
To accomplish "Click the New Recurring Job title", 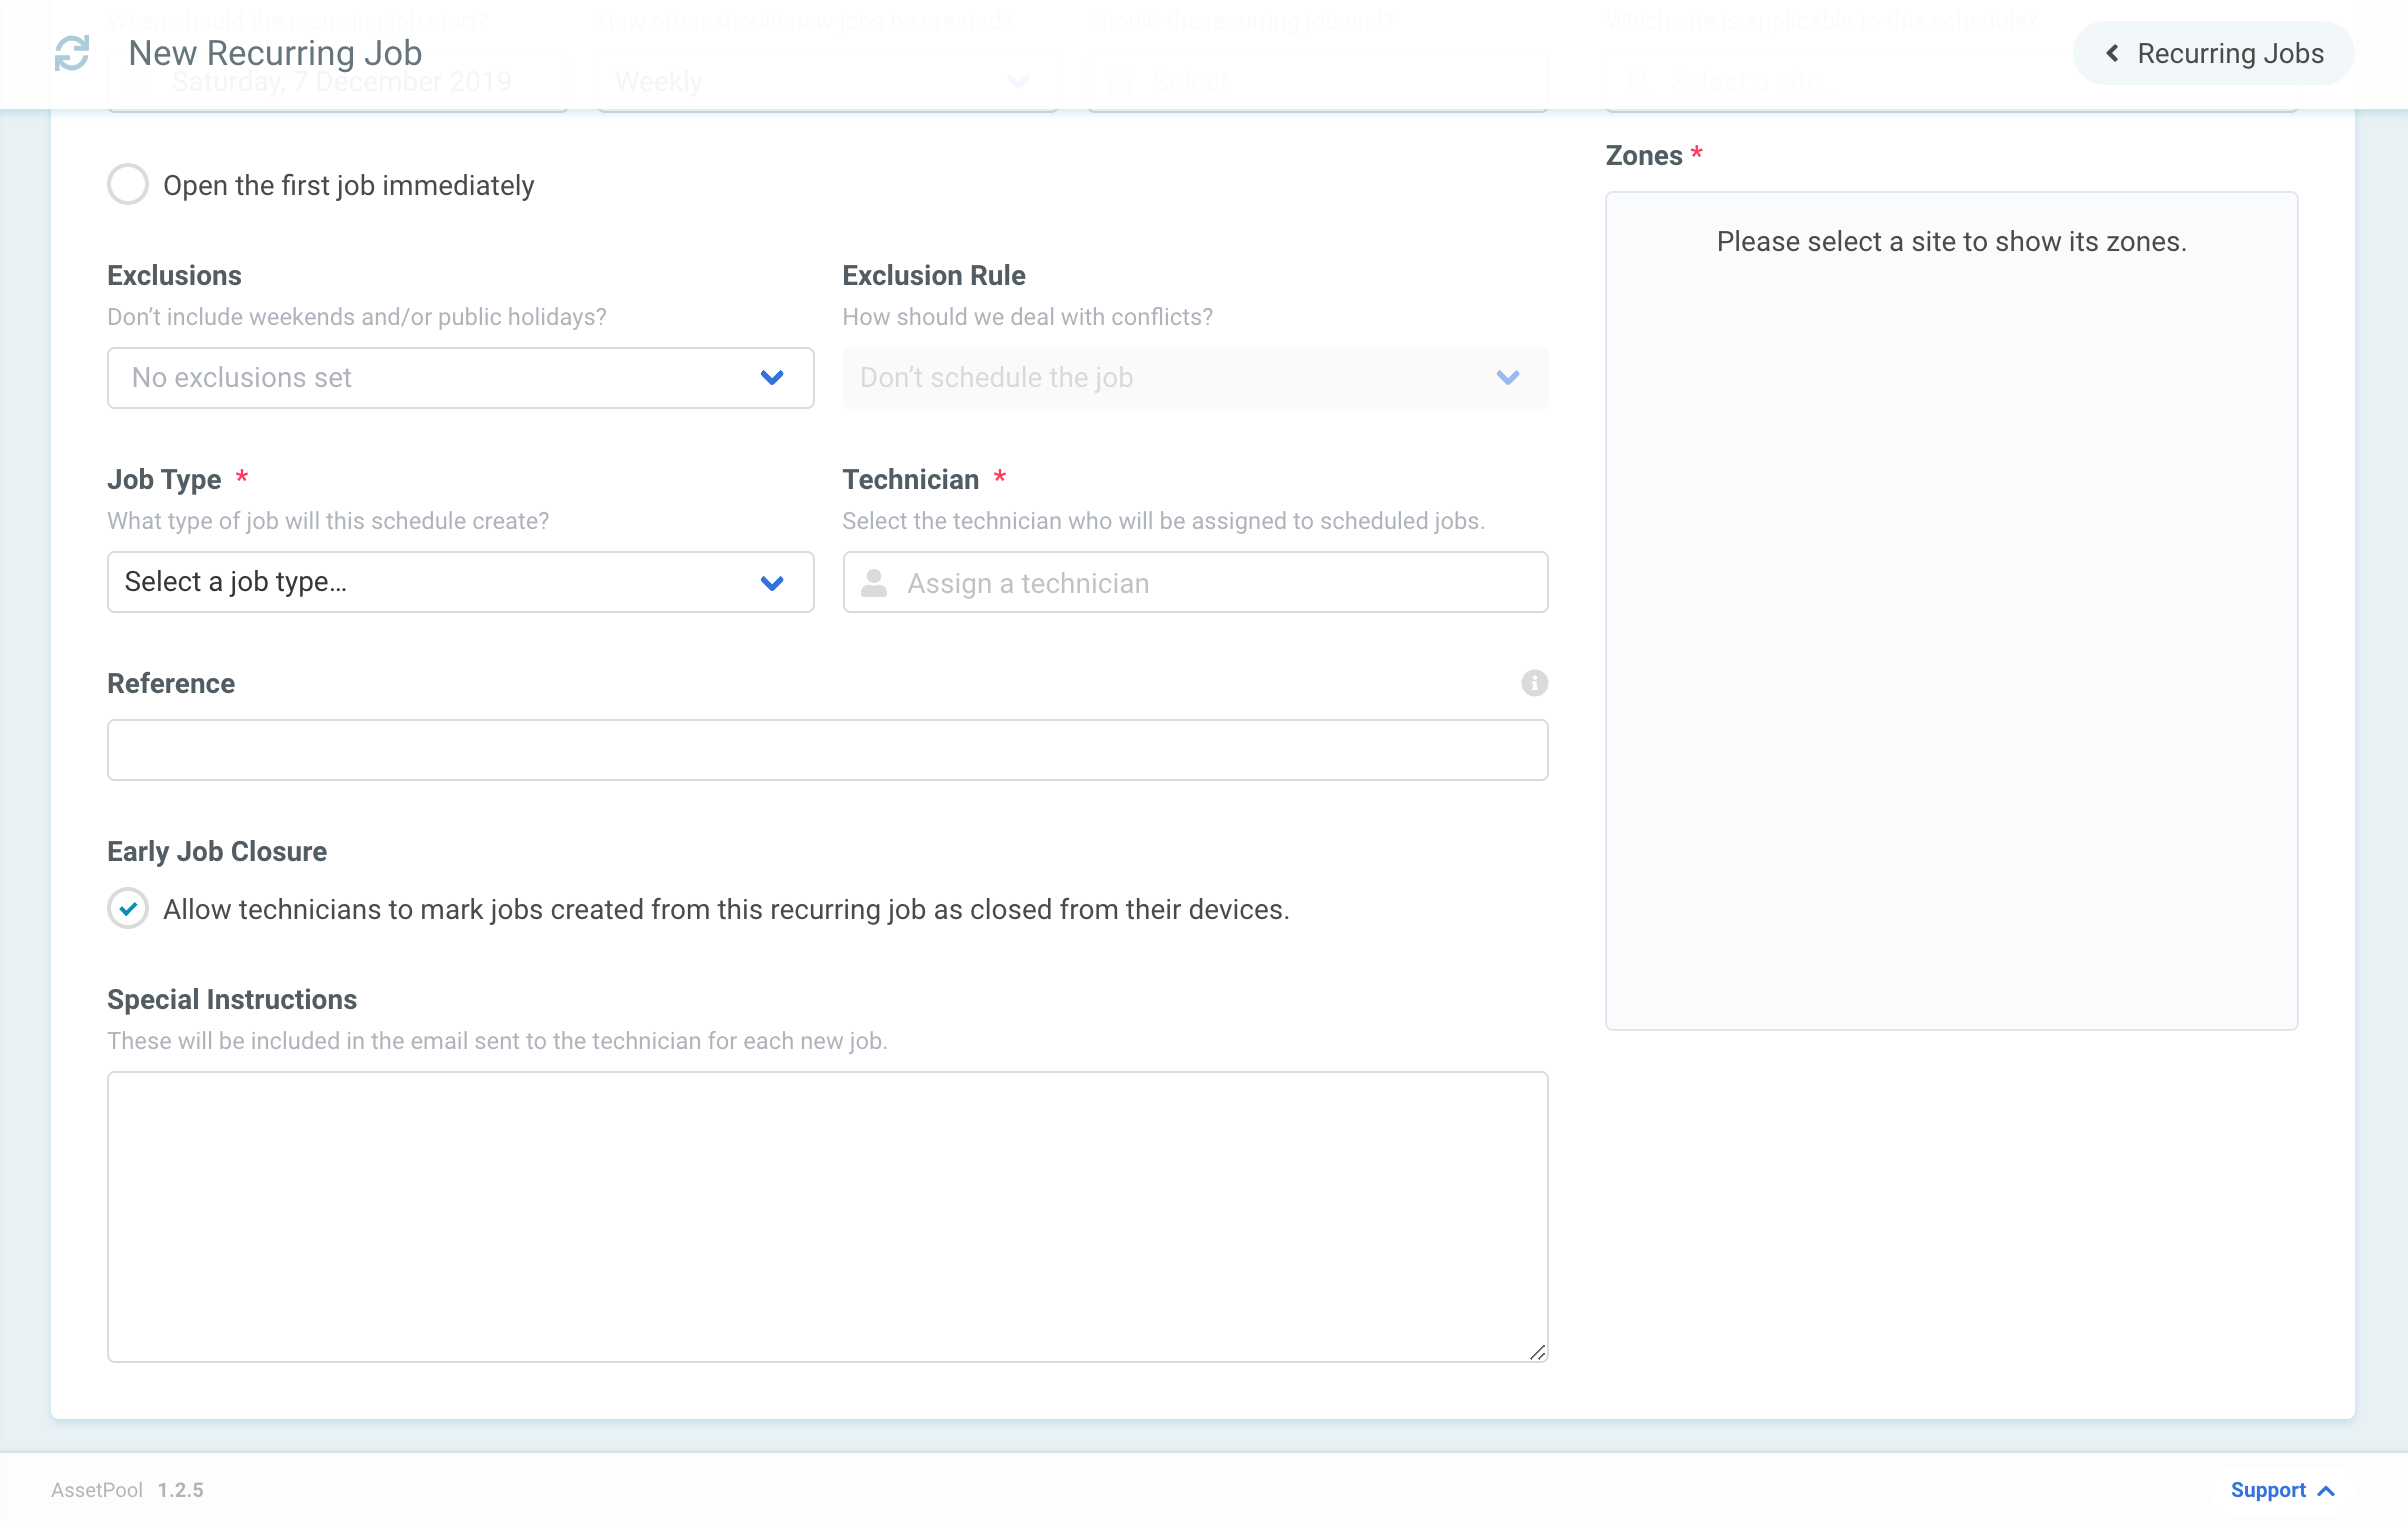I will [x=275, y=53].
